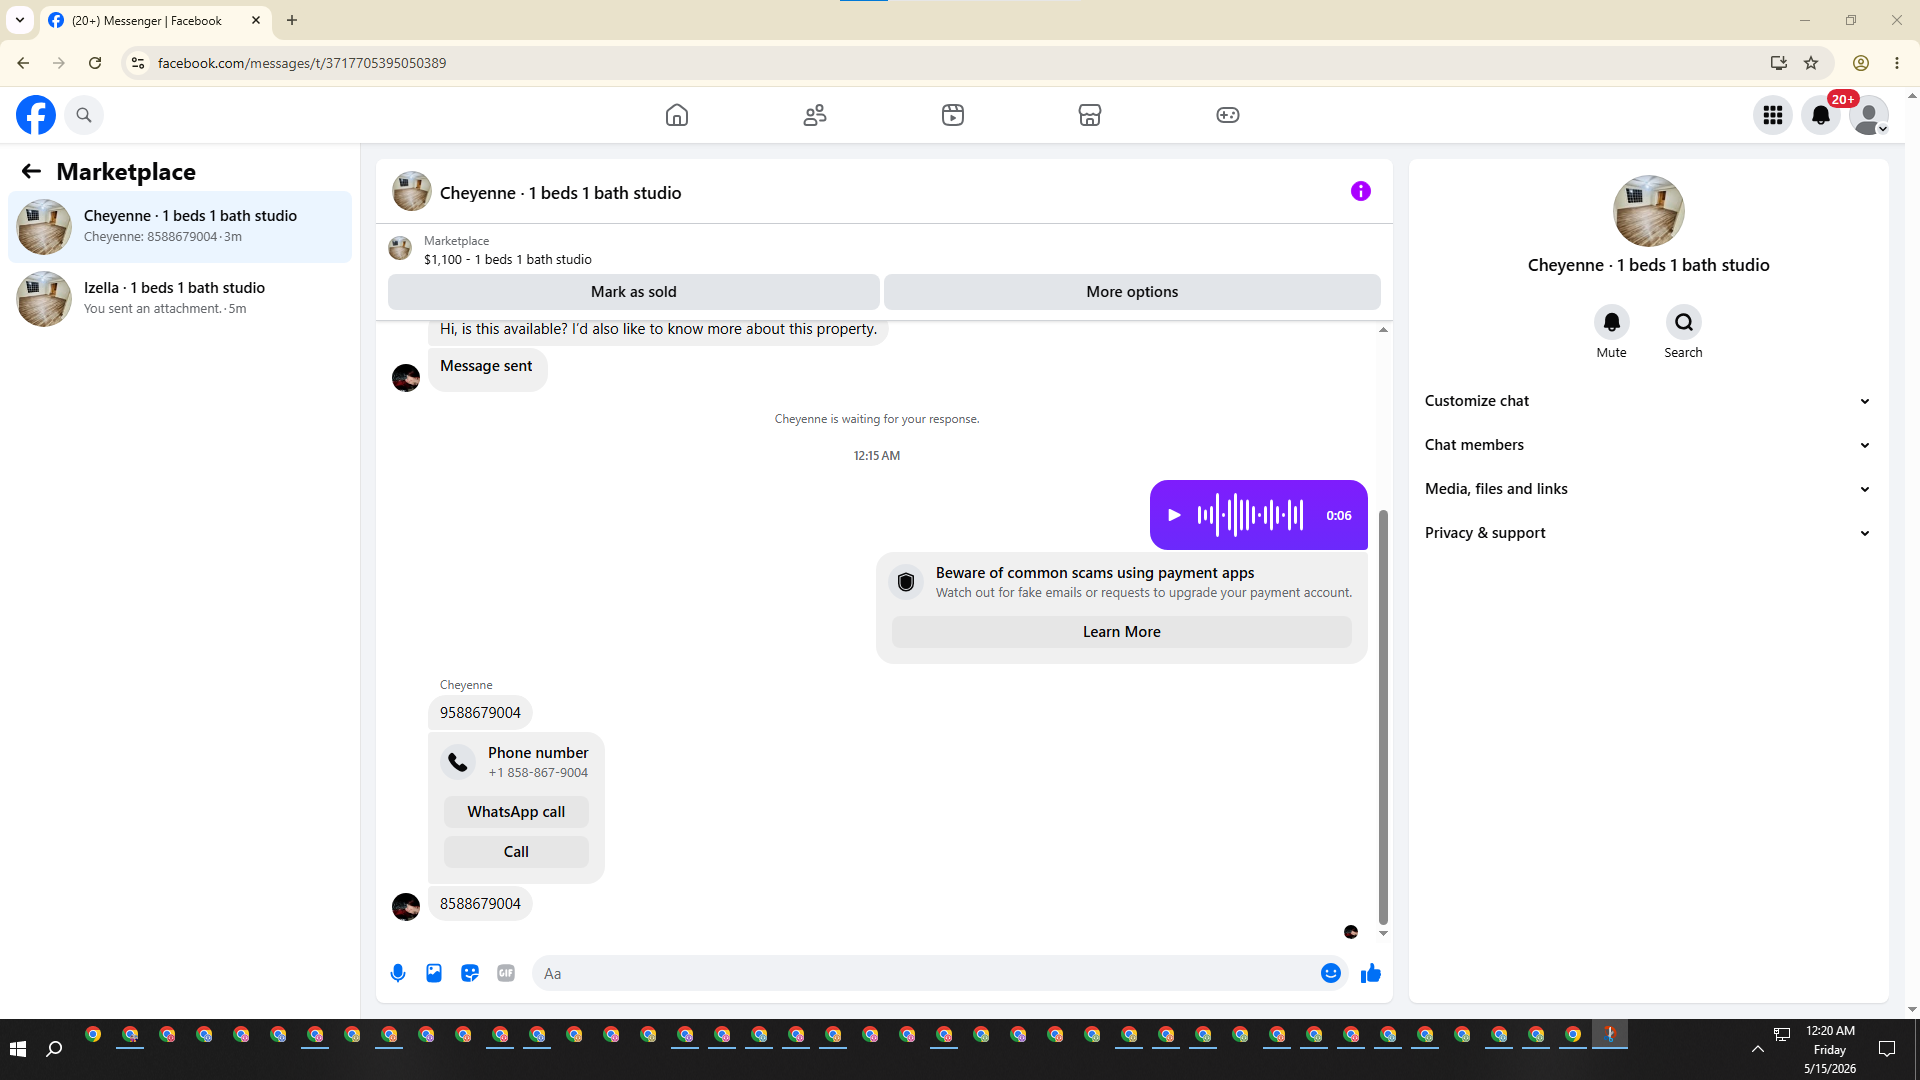Show hidden system tray icons
1920x1080 pixels.
(1757, 1049)
